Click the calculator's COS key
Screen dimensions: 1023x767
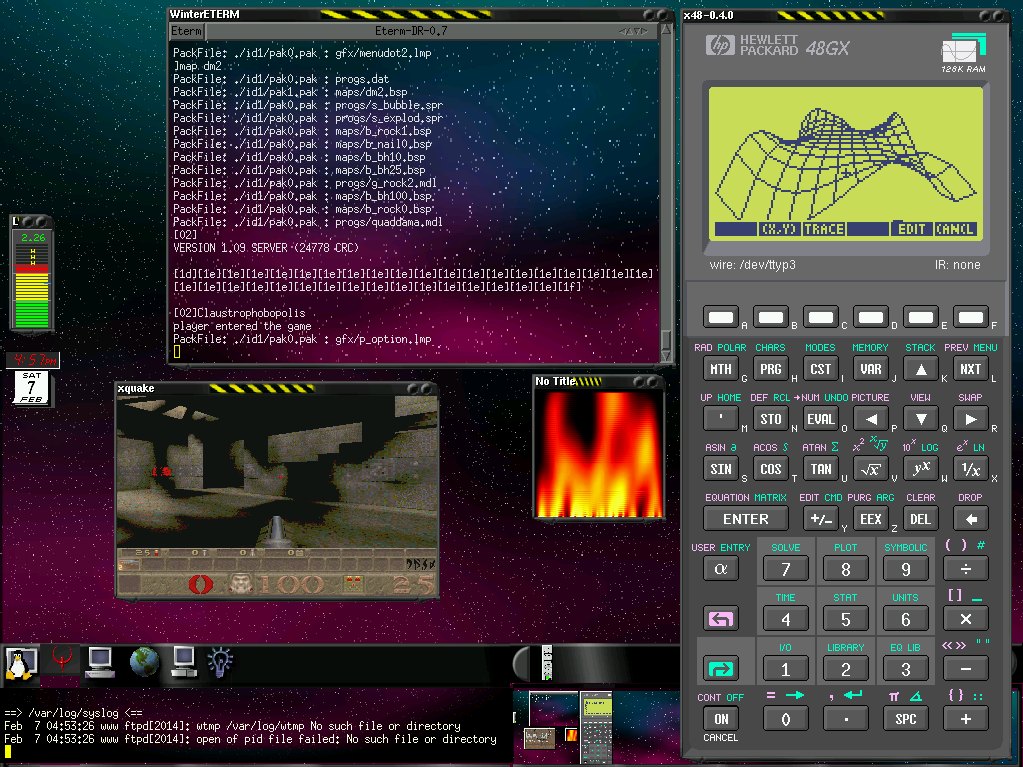(x=771, y=469)
